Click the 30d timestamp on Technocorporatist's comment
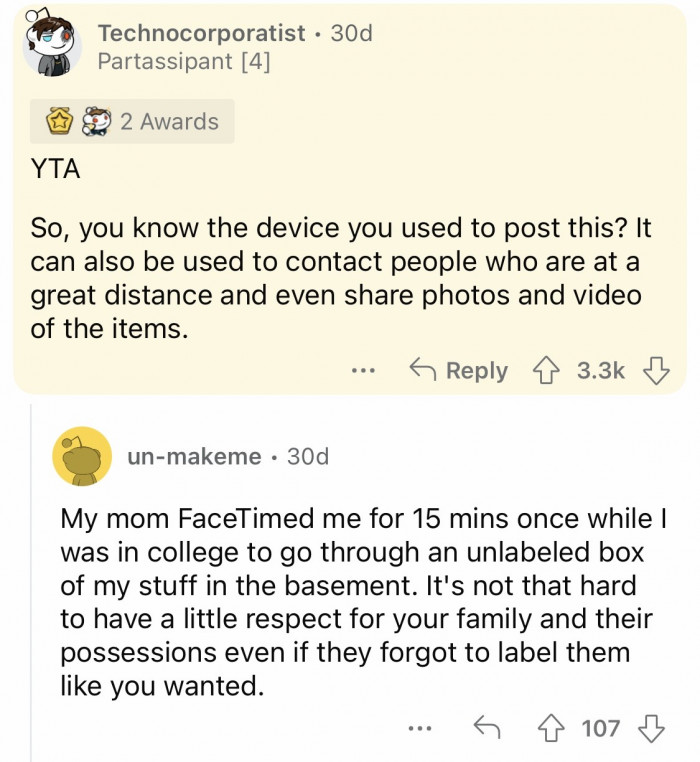 [x=351, y=33]
